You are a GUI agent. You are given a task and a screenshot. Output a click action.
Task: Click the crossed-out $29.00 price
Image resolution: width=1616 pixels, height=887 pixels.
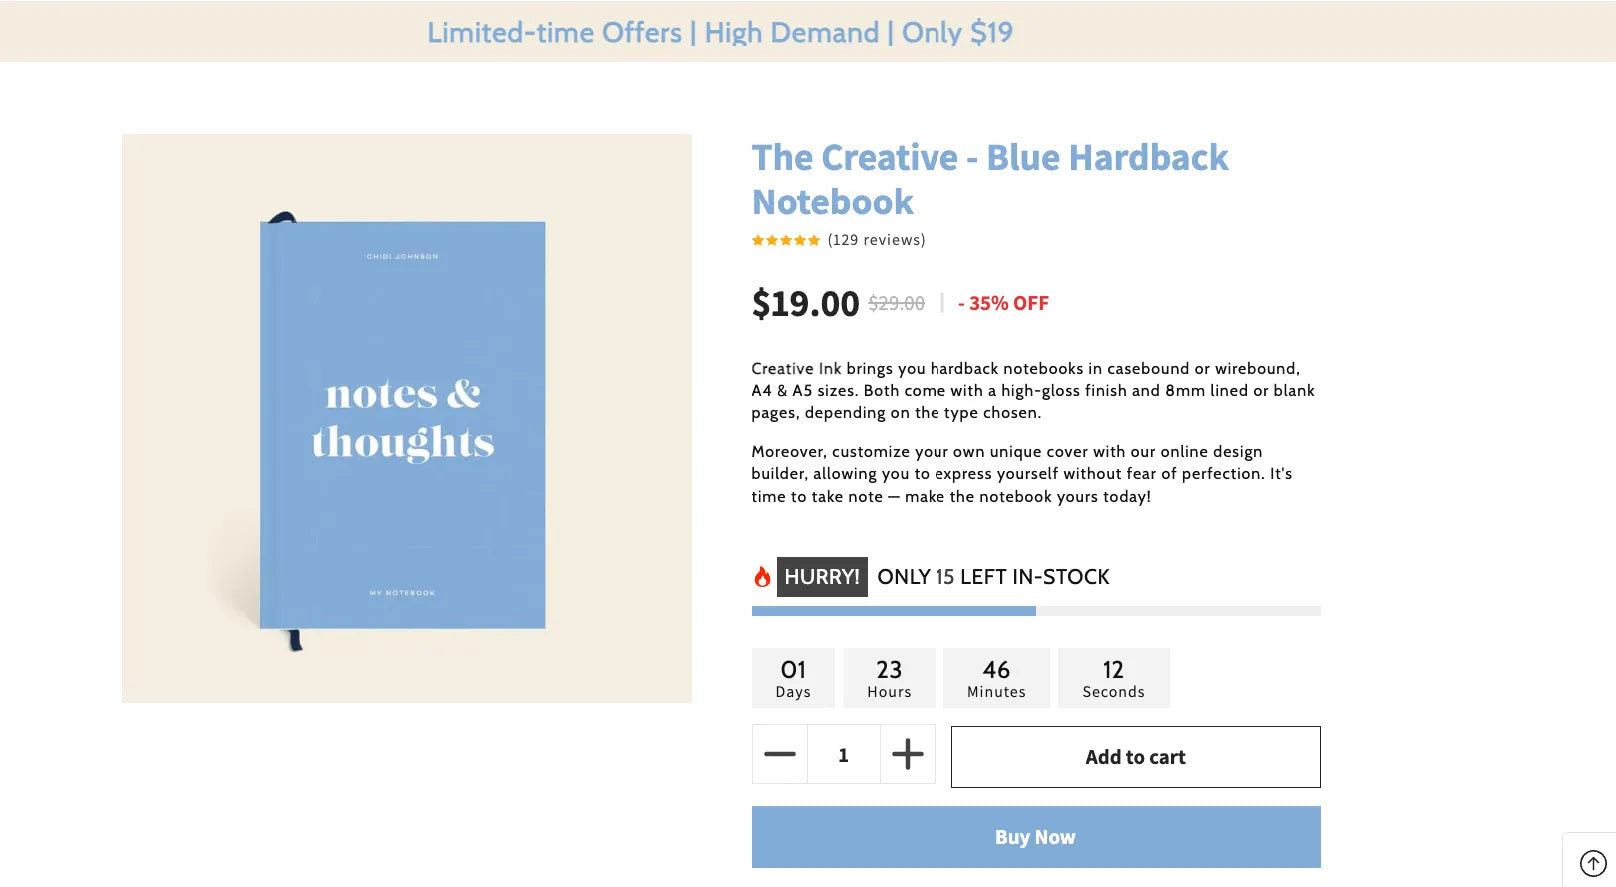tap(896, 304)
